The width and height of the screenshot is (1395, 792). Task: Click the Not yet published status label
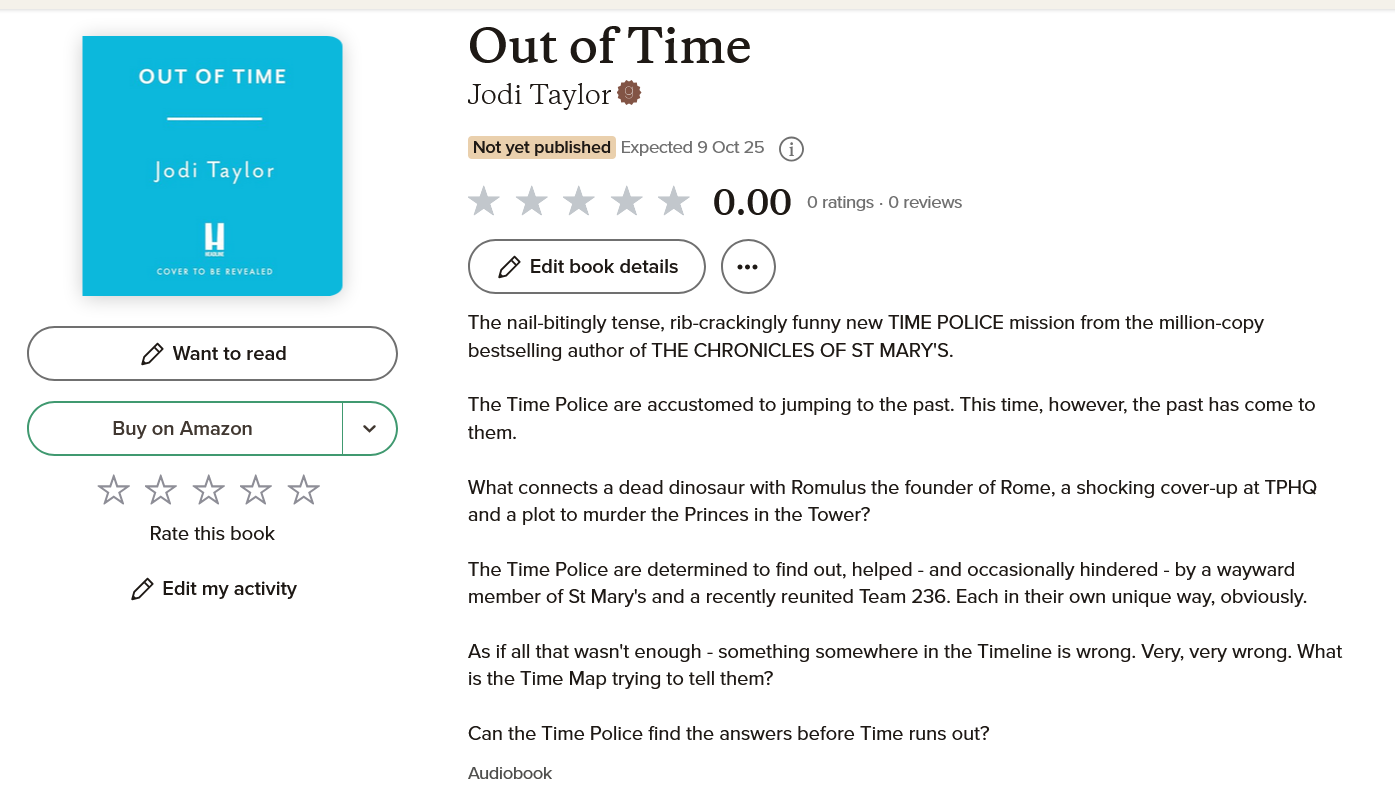point(541,147)
